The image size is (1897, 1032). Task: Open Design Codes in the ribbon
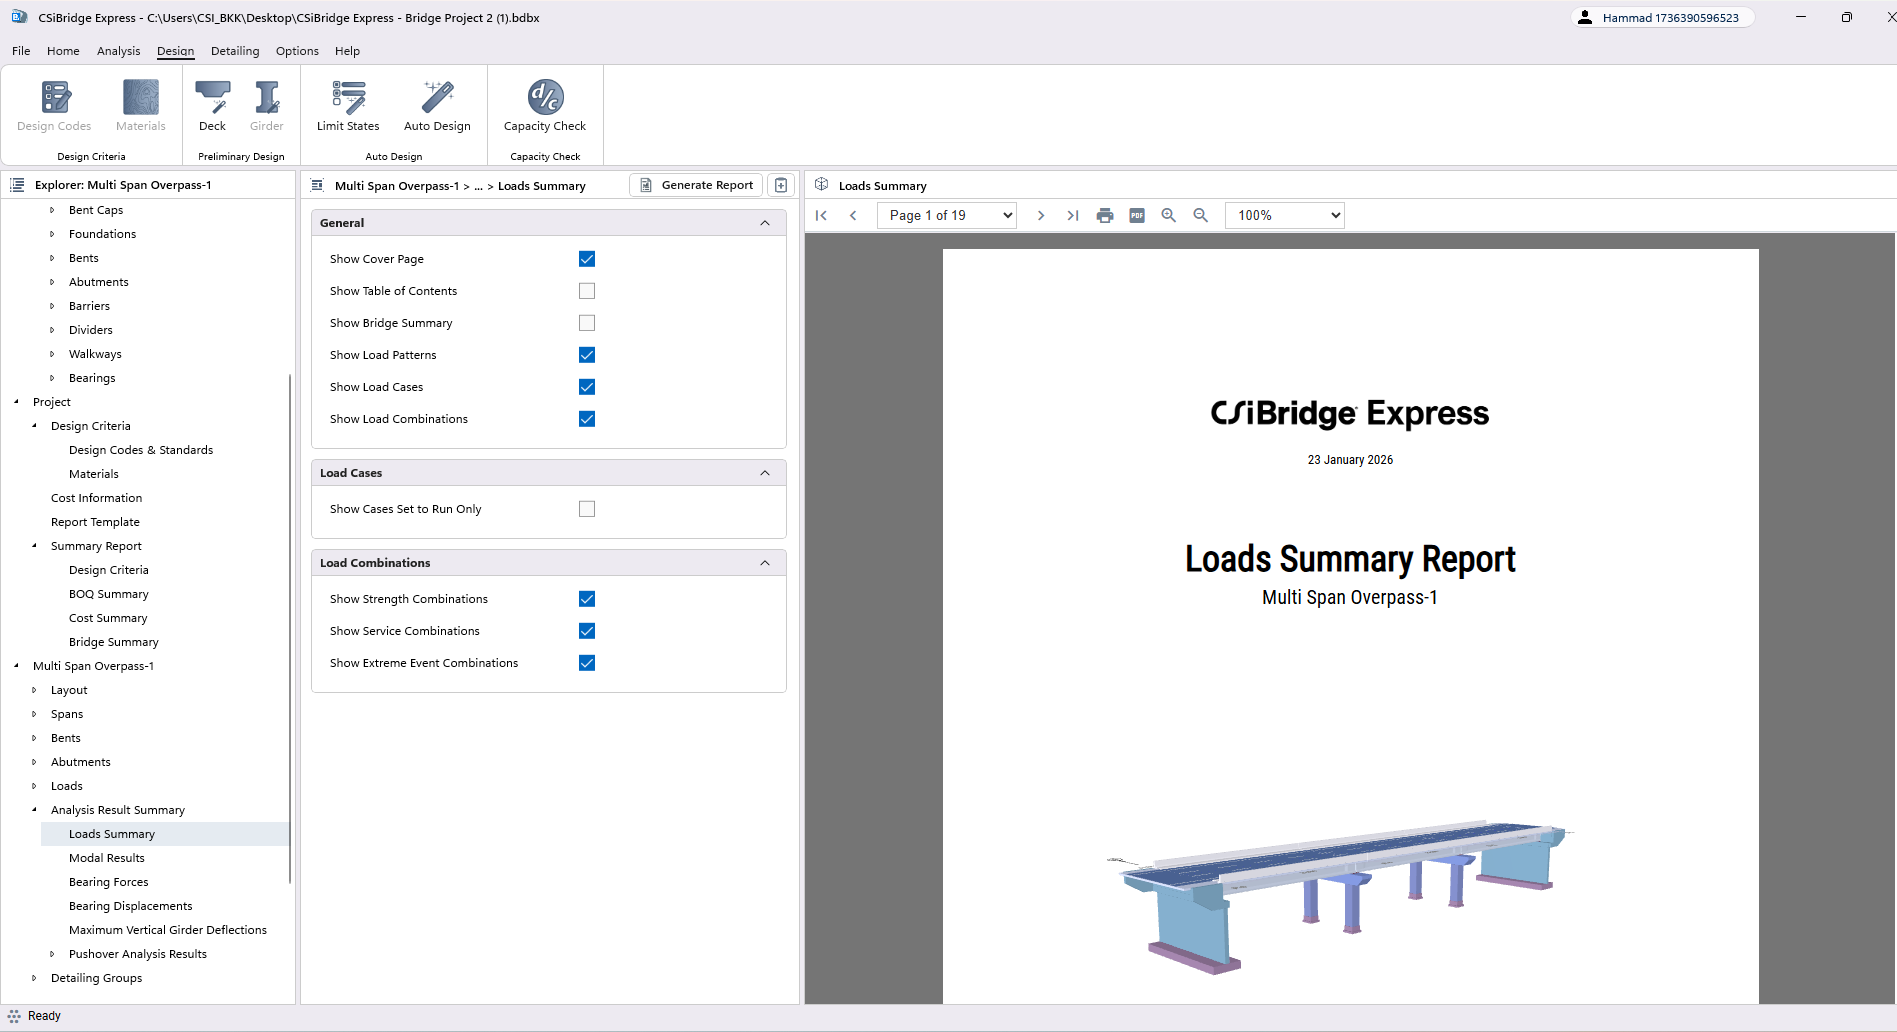(x=54, y=105)
